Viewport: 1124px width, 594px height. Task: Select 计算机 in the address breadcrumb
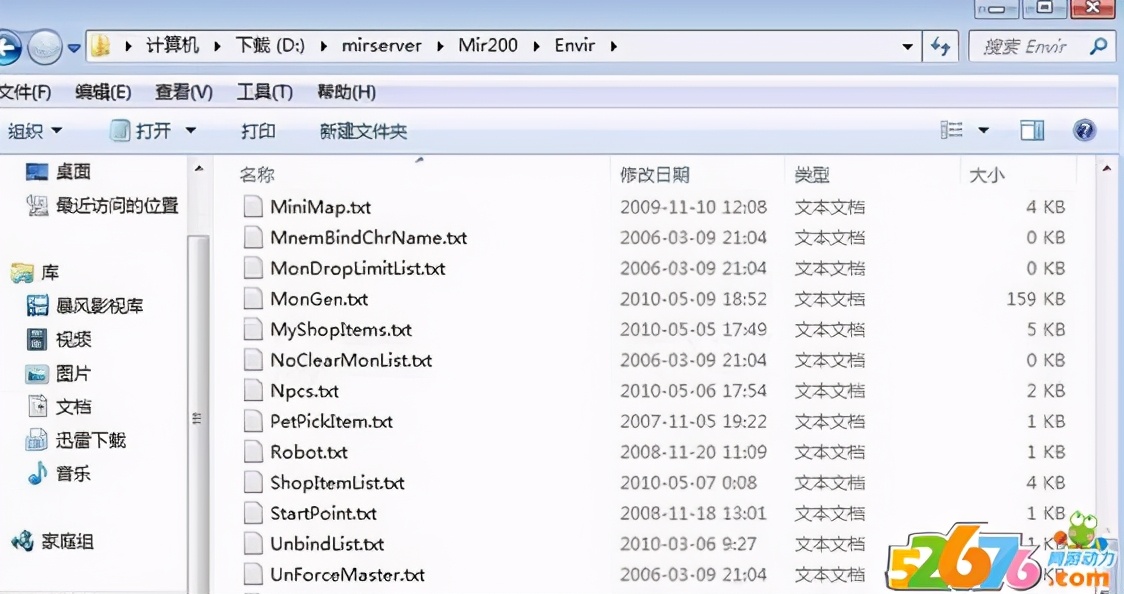coord(172,46)
